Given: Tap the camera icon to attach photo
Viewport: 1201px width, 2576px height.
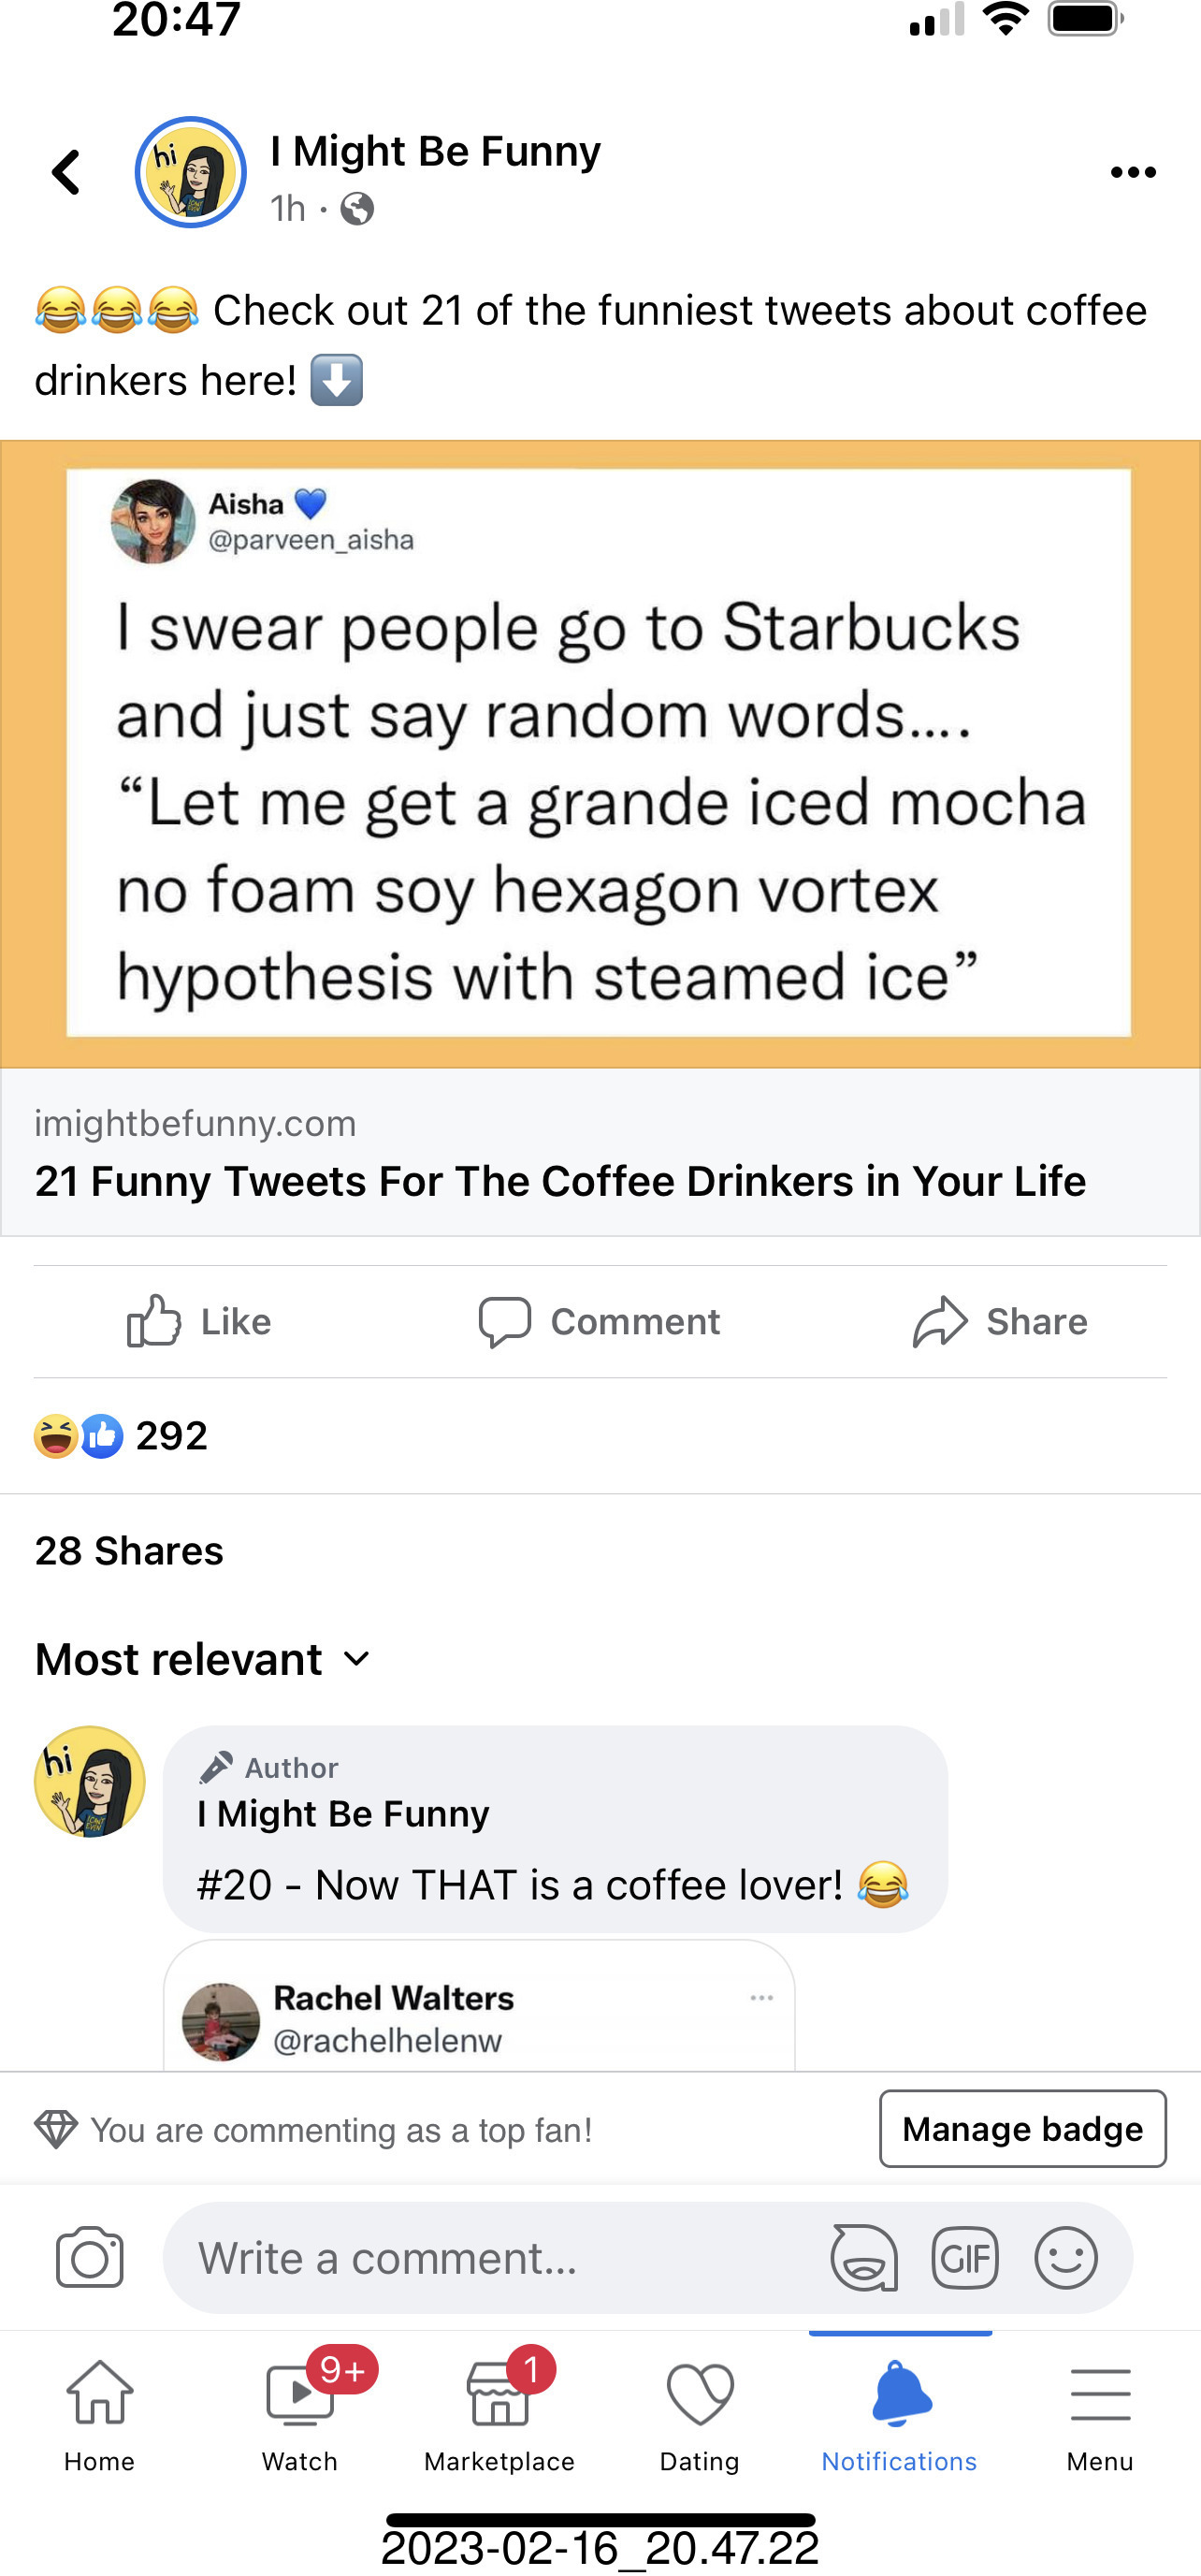Looking at the screenshot, I should pos(90,2257).
